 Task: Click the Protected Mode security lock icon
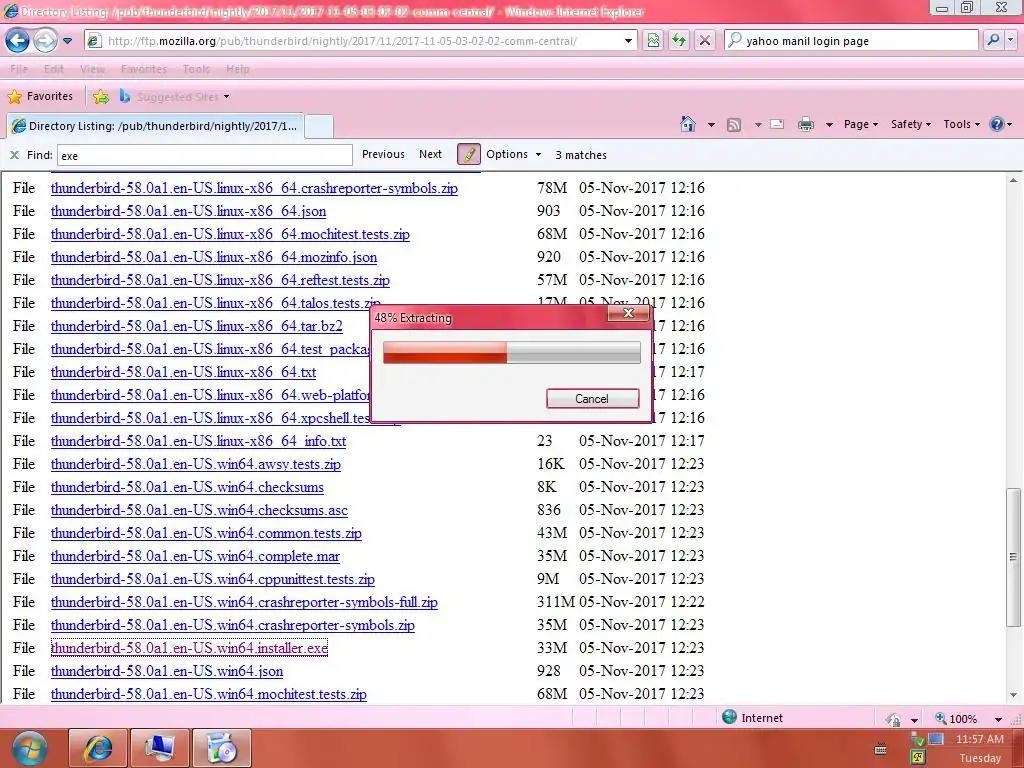tap(893, 719)
